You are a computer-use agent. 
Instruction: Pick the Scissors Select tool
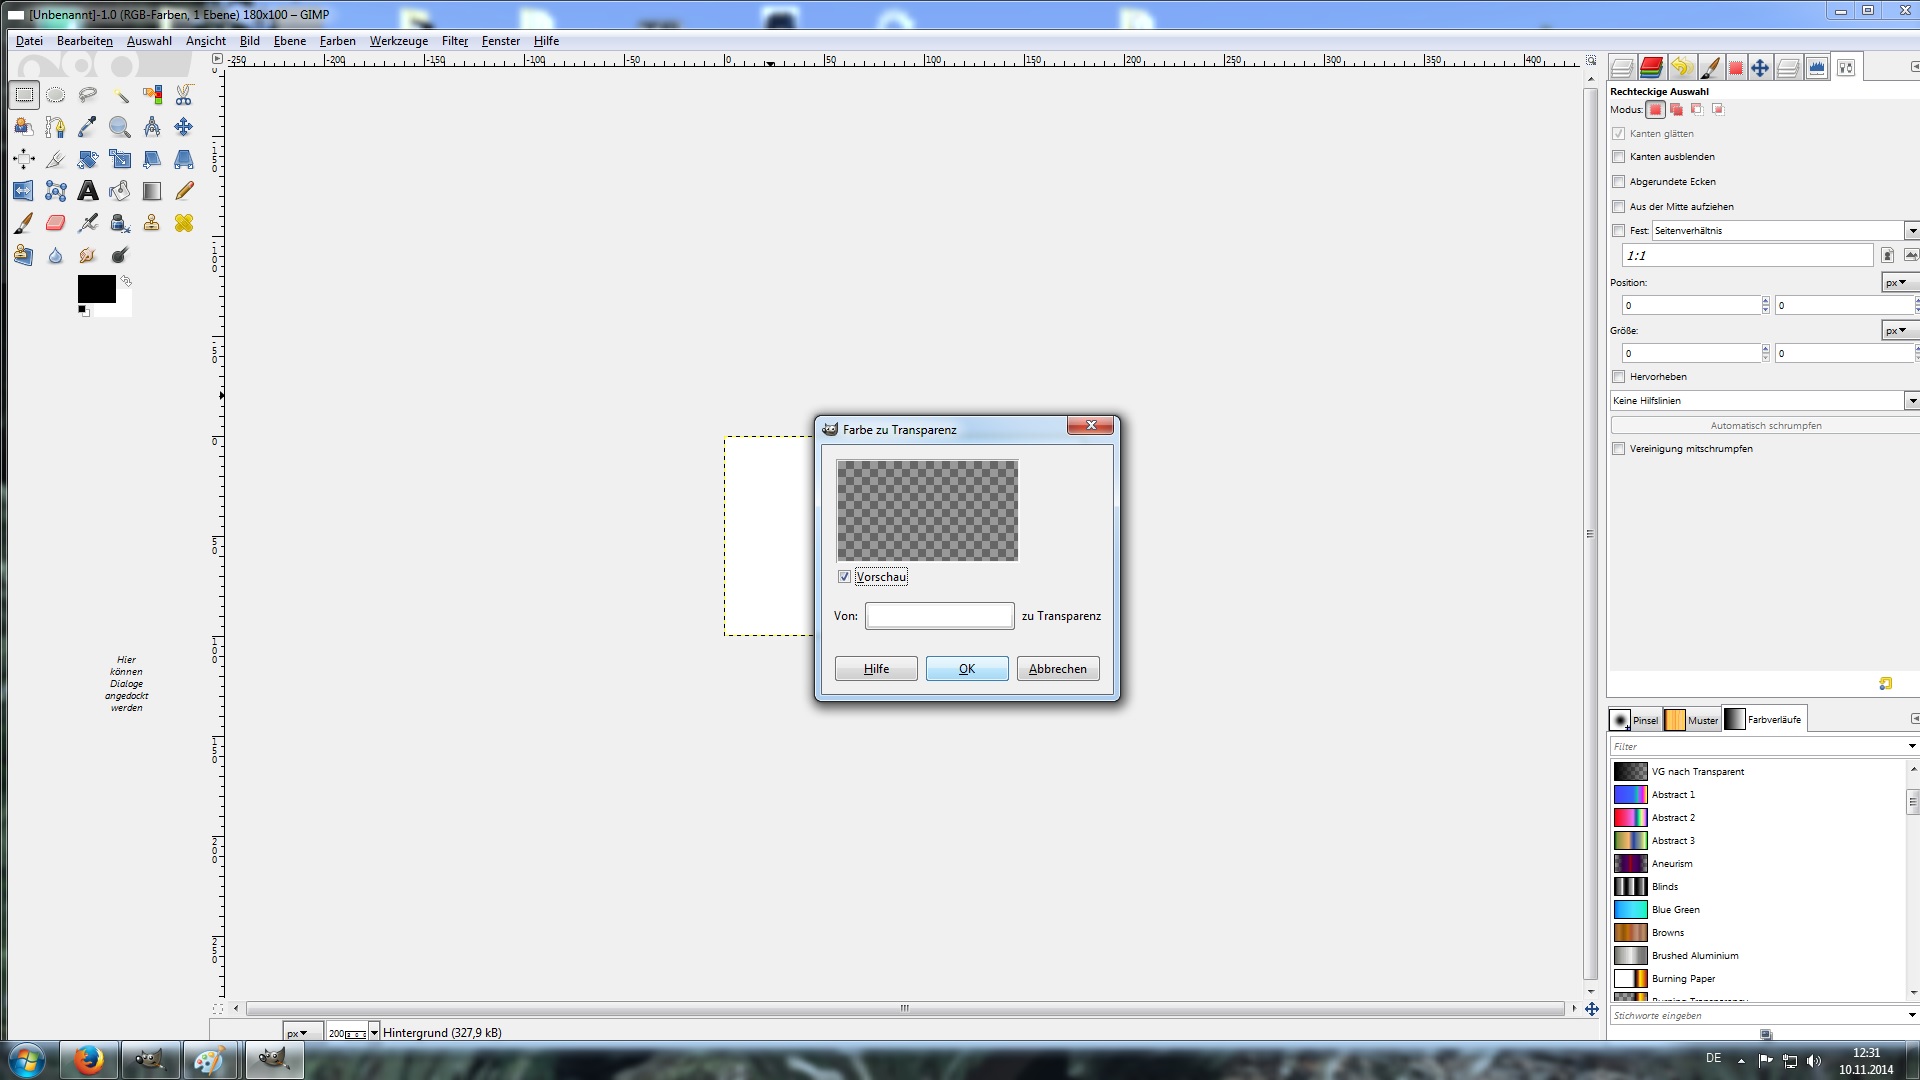point(184,95)
